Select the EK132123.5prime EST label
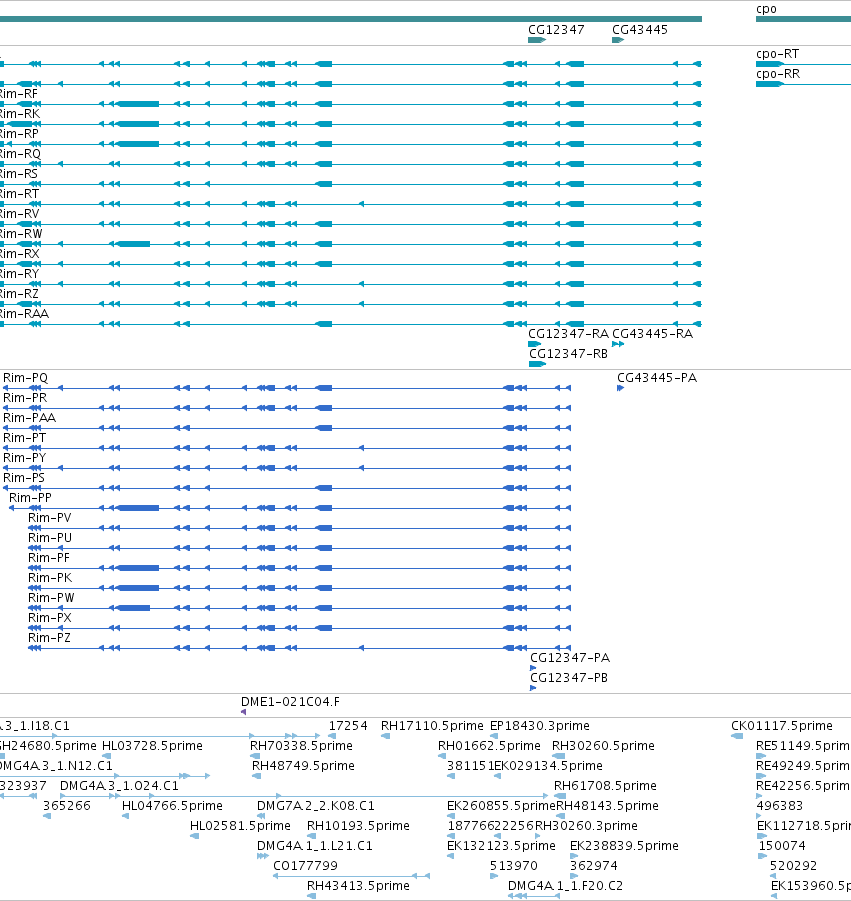The image size is (851, 901). click(x=501, y=846)
